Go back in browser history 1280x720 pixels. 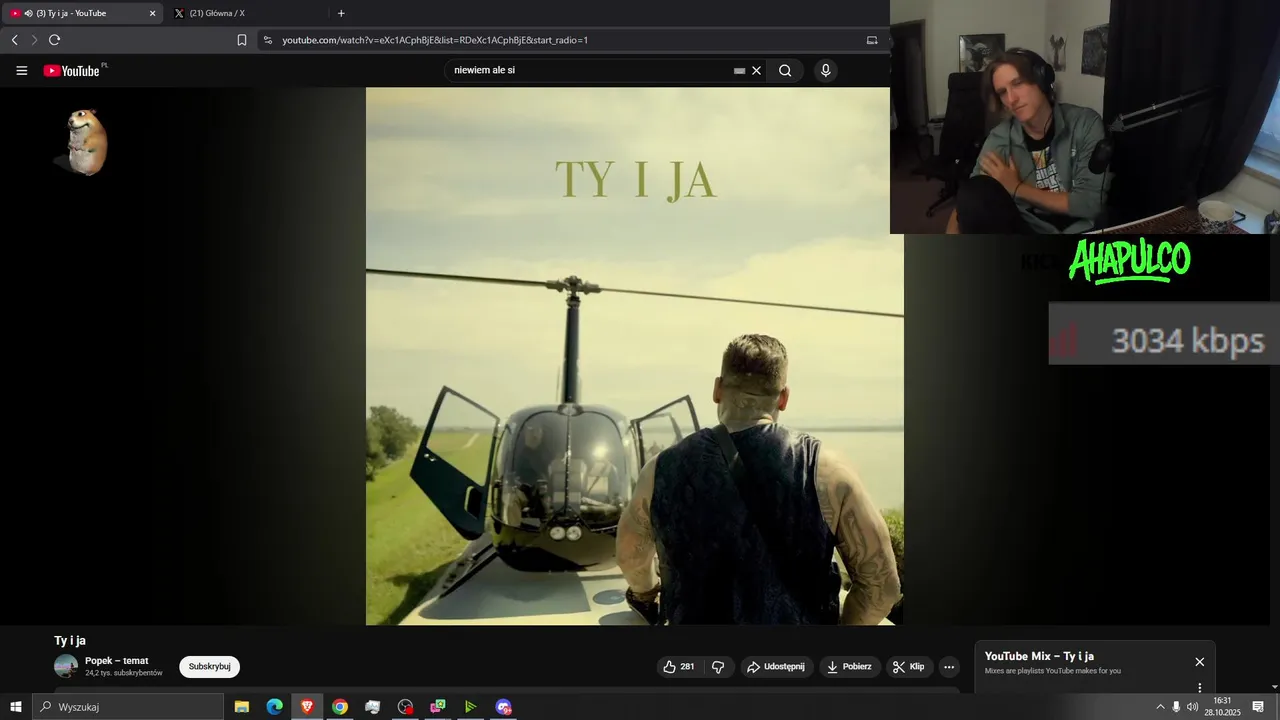click(x=14, y=40)
